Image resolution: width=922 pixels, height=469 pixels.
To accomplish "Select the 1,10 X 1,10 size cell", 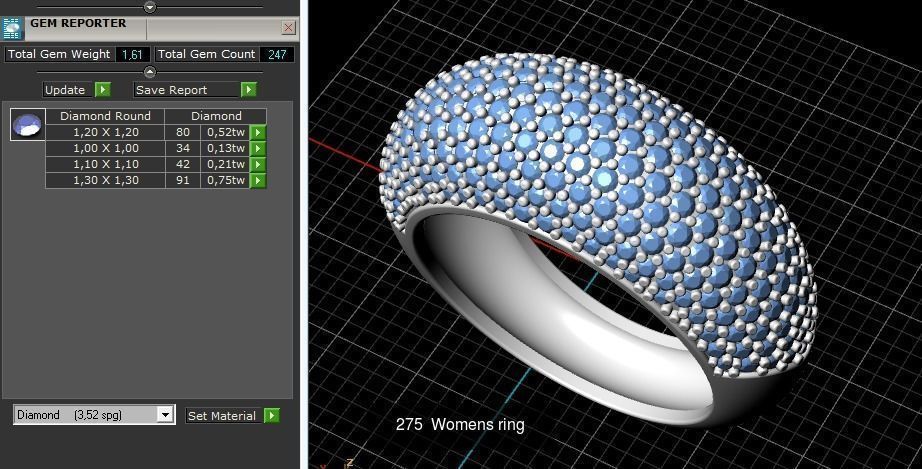I will [106, 164].
